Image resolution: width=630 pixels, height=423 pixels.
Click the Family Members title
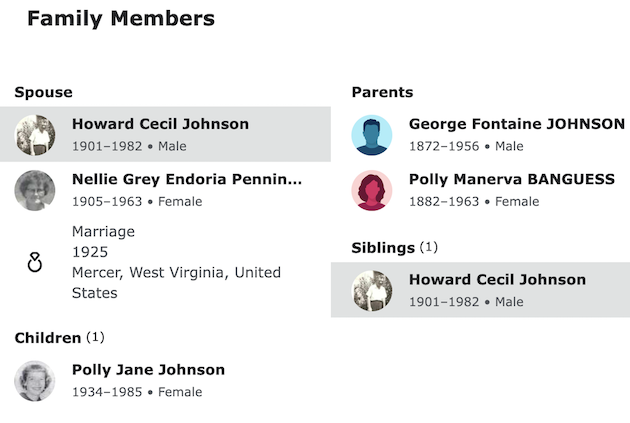pyautogui.click(x=120, y=18)
